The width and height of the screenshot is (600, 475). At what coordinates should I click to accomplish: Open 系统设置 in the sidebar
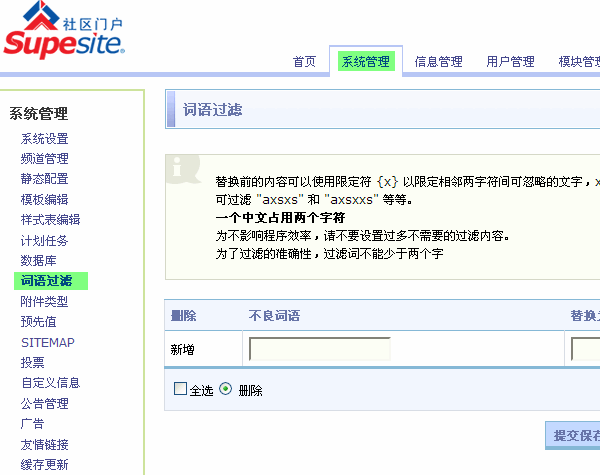coord(45,139)
